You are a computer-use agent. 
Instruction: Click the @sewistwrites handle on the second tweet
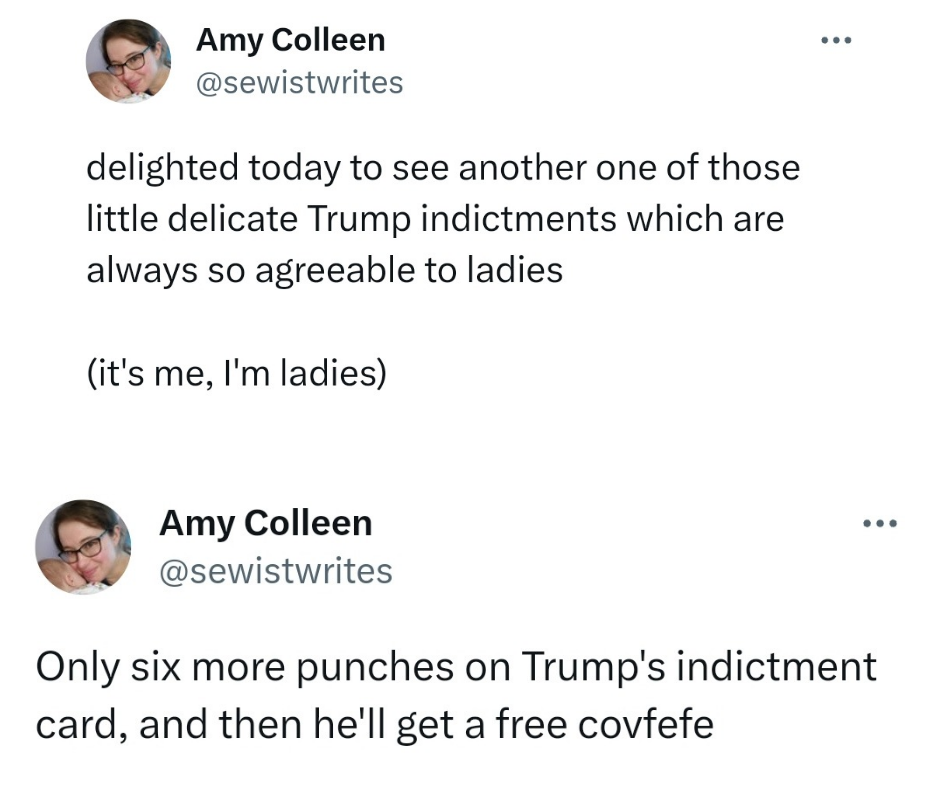pyautogui.click(x=276, y=571)
